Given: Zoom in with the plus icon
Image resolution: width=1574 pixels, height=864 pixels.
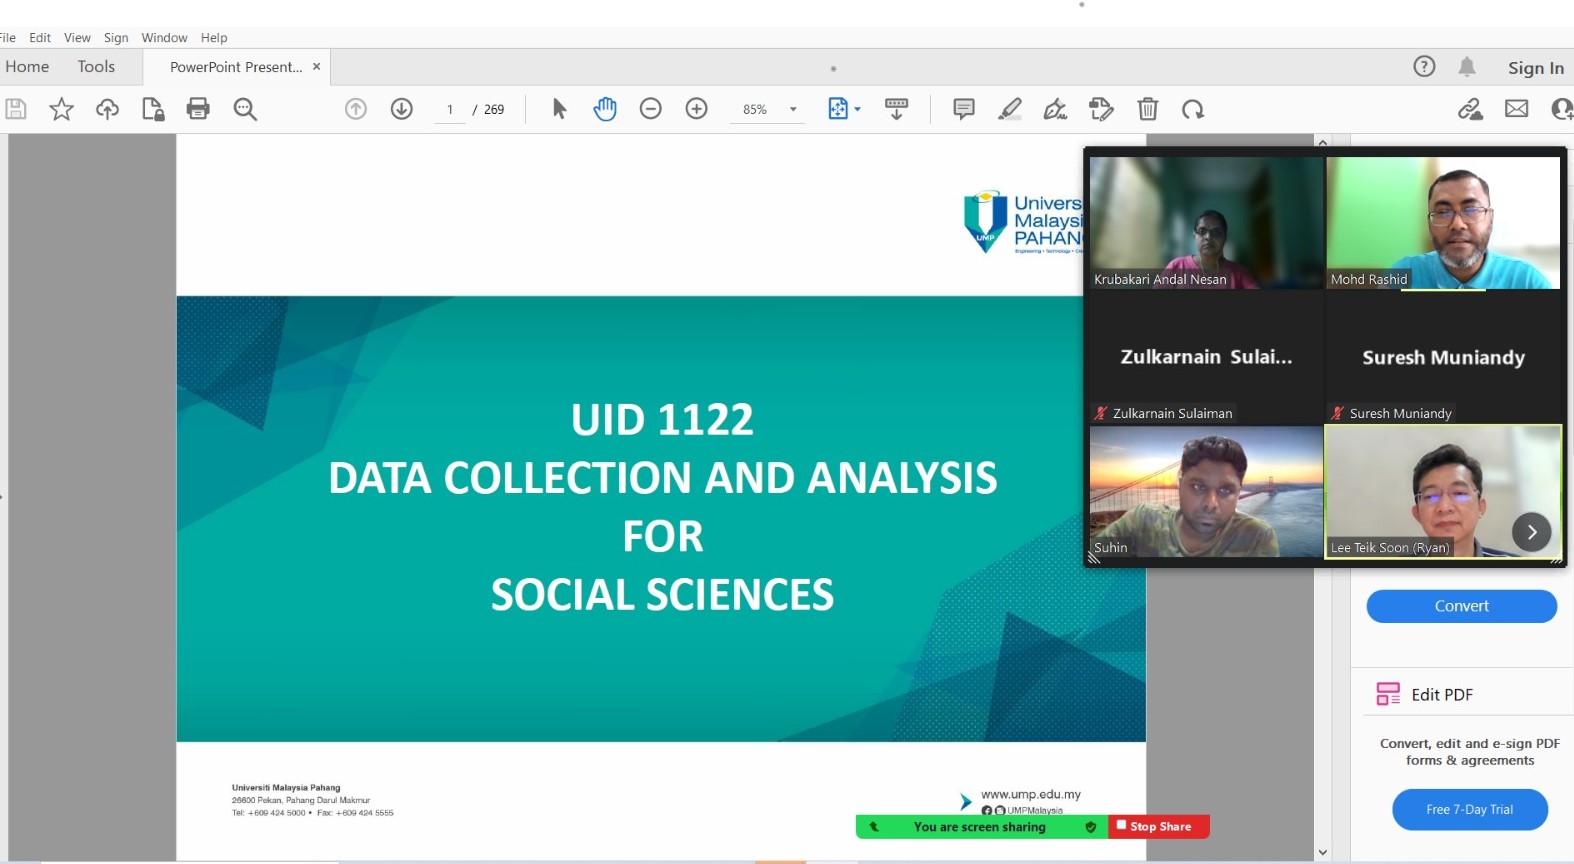Looking at the screenshot, I should [x=697, y=109].
